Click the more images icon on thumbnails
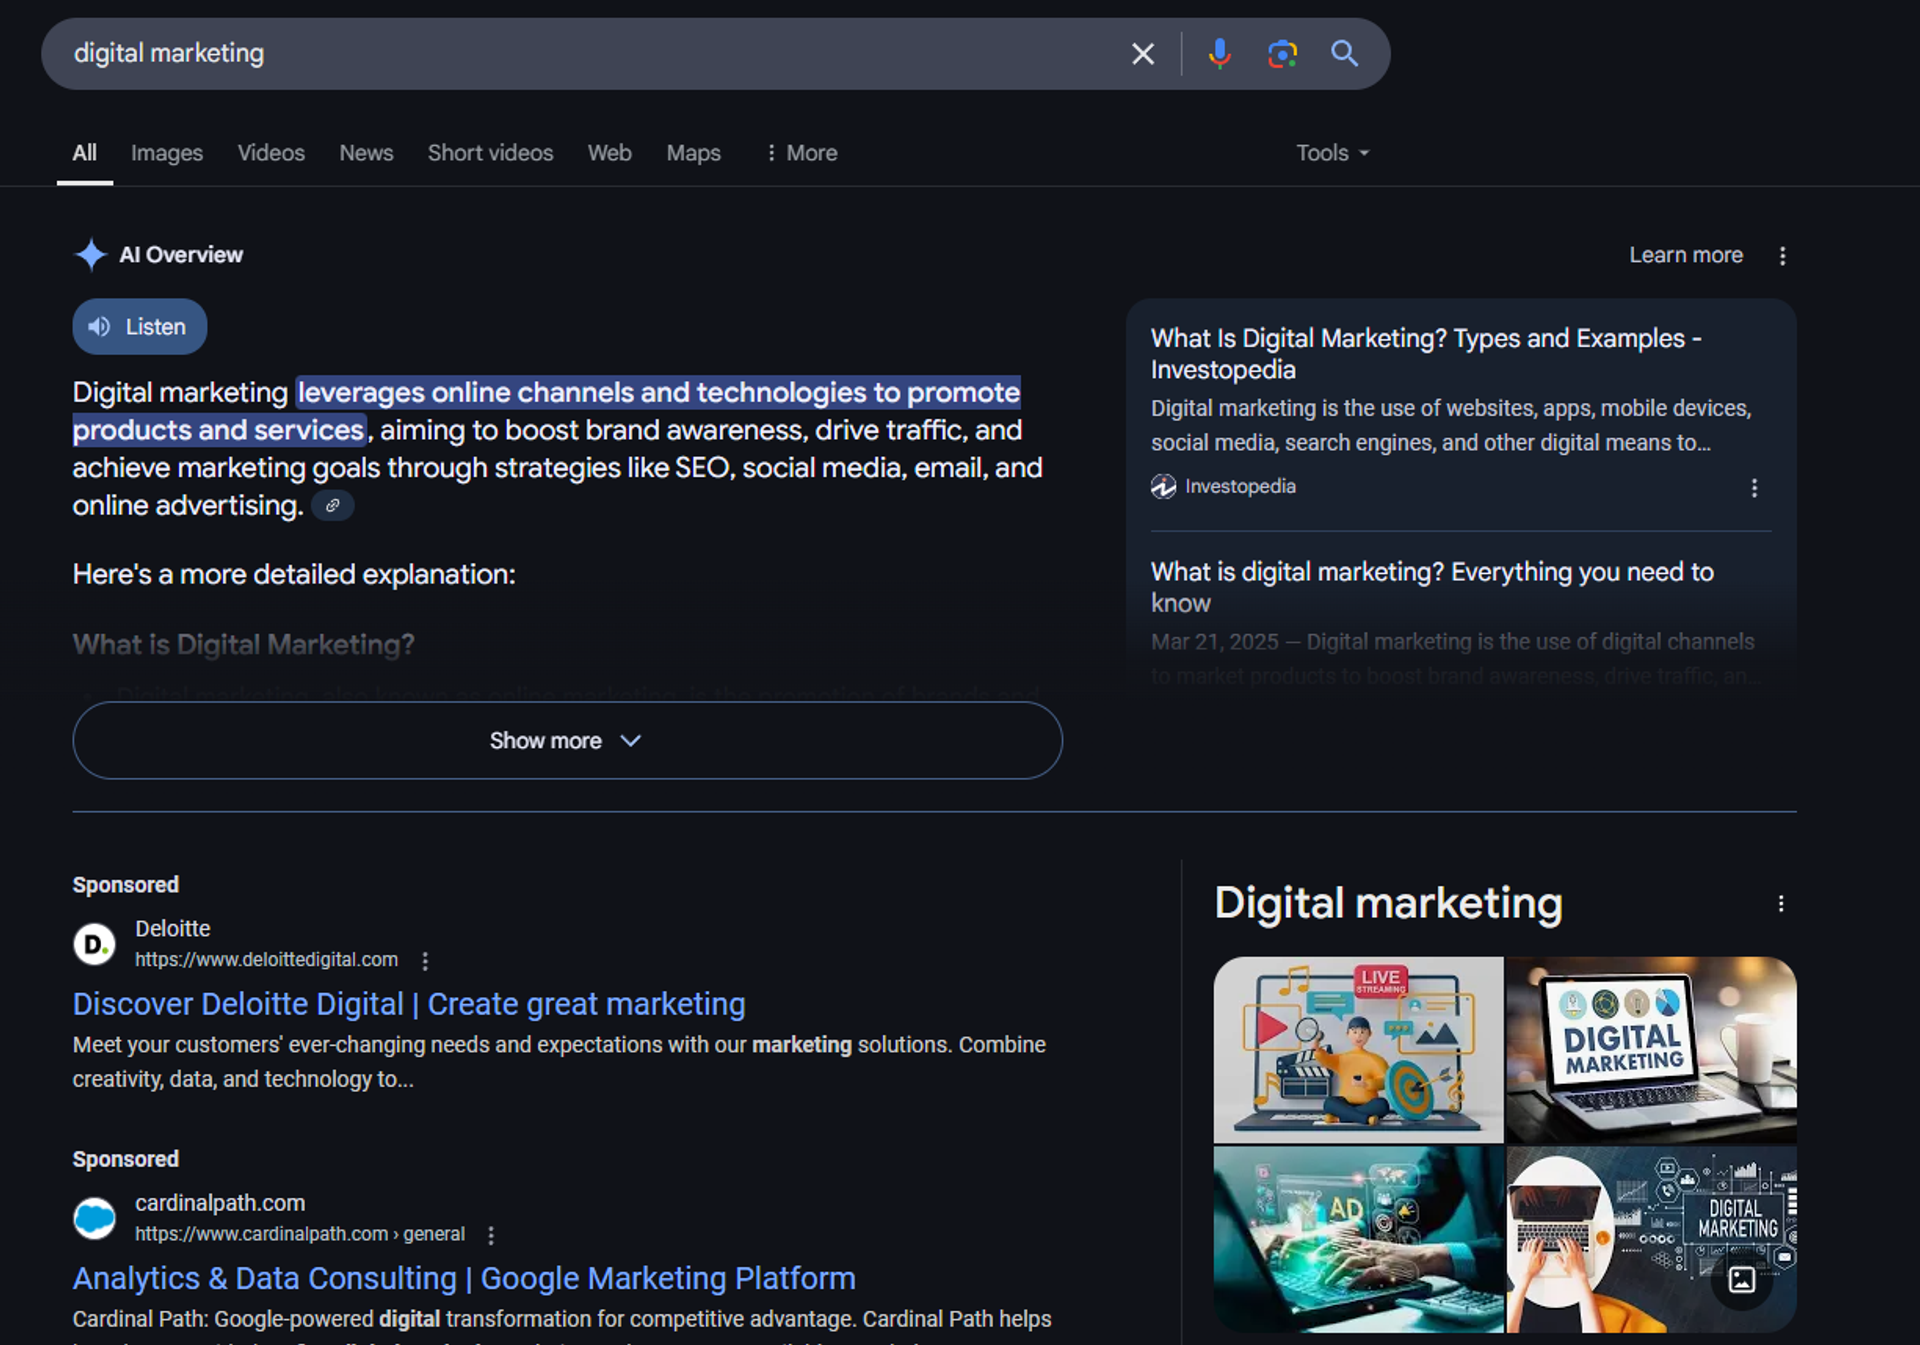 pyautogui.click(x=1742, y=1279)
